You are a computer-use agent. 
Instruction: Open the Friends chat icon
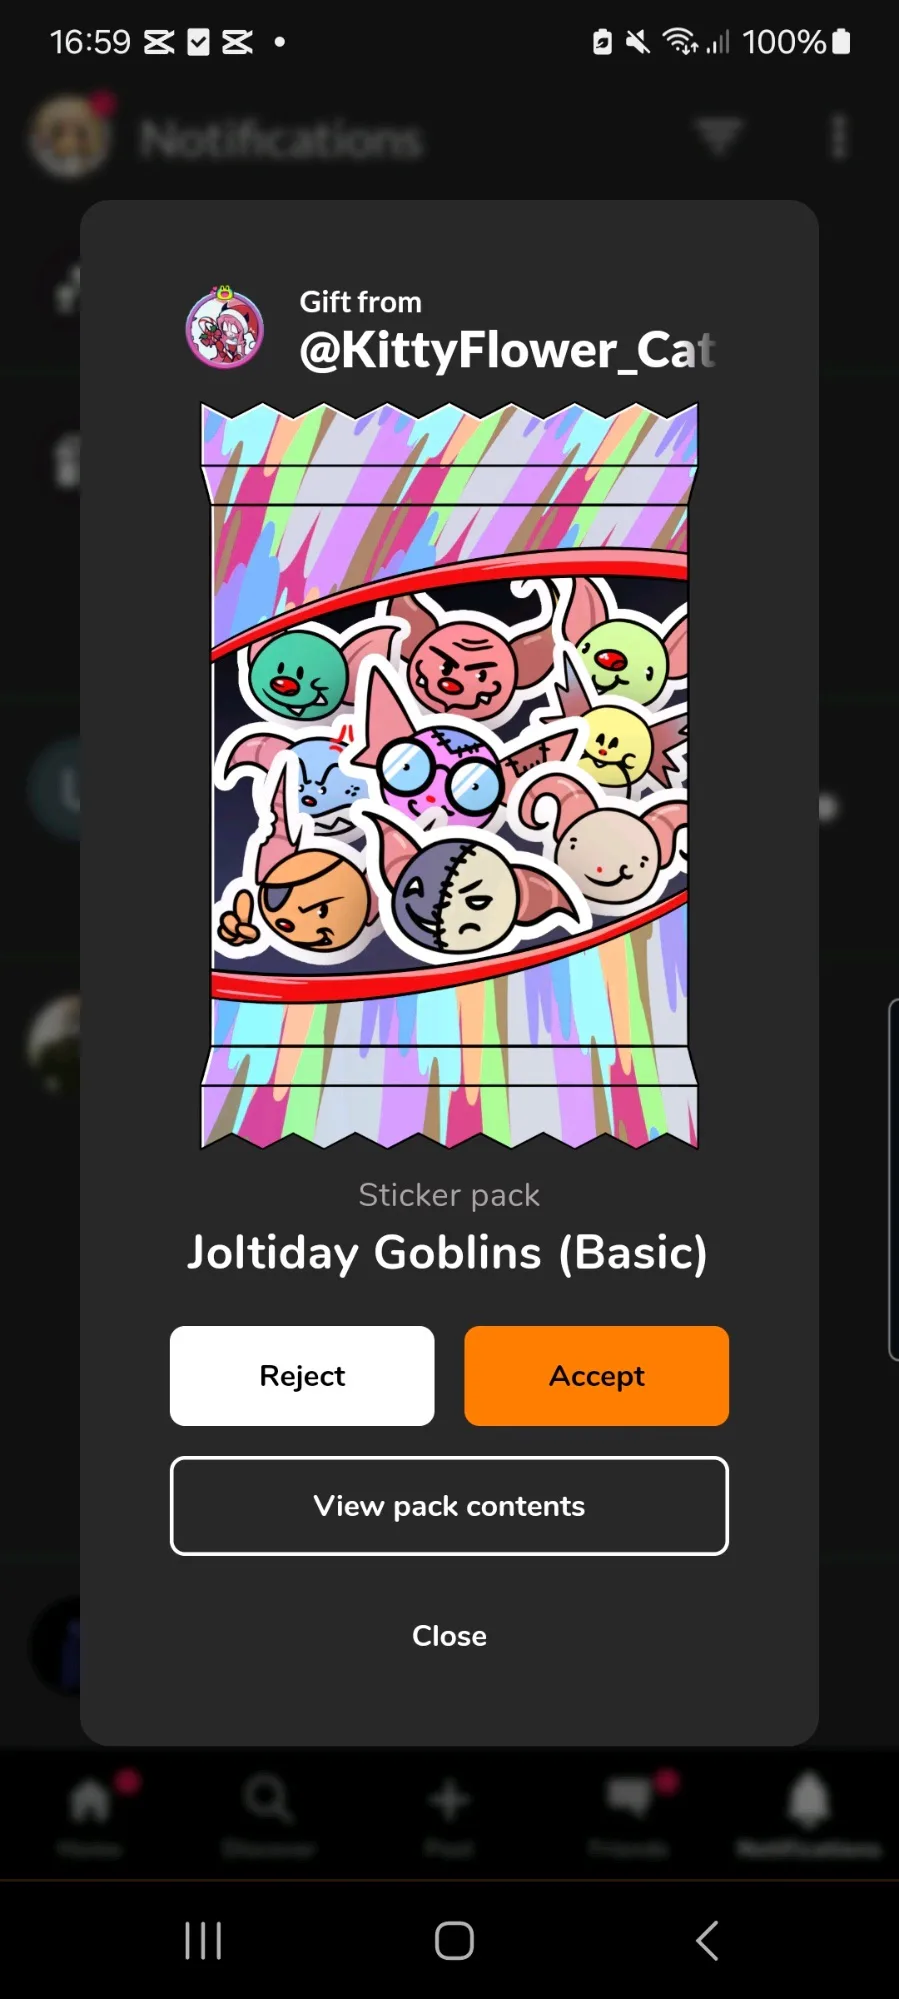pos(629,1798)
